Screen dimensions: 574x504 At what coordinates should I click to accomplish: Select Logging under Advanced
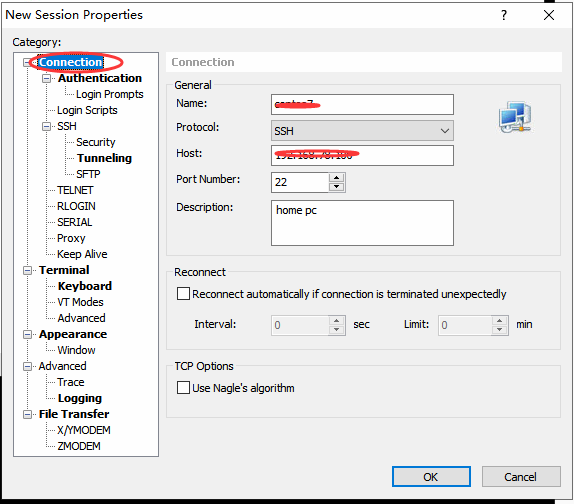[80, 398]
